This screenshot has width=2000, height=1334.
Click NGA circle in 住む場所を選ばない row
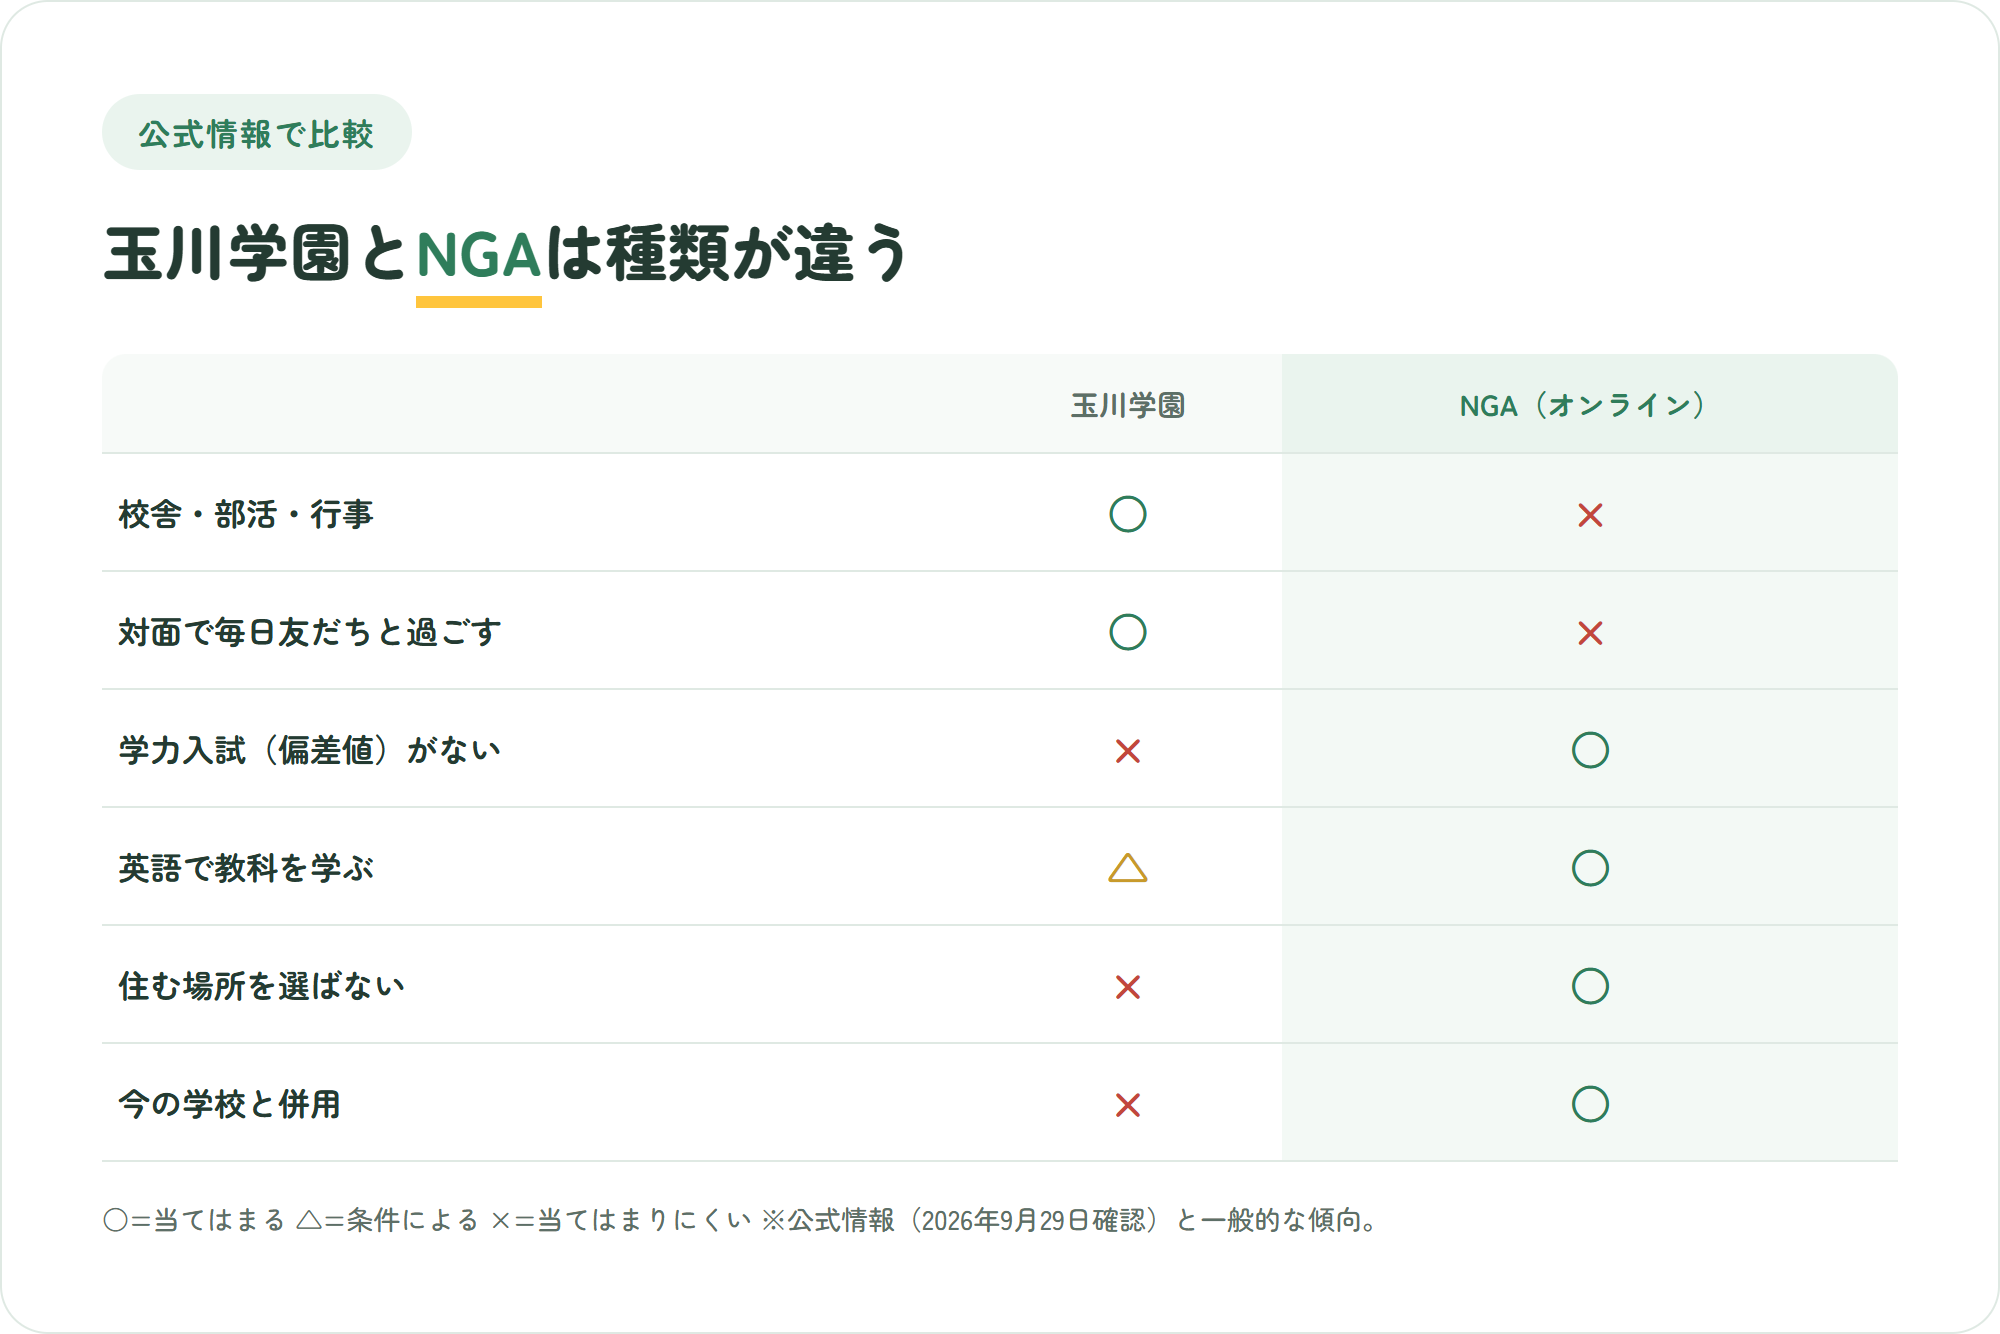(x=1590, y=986)
